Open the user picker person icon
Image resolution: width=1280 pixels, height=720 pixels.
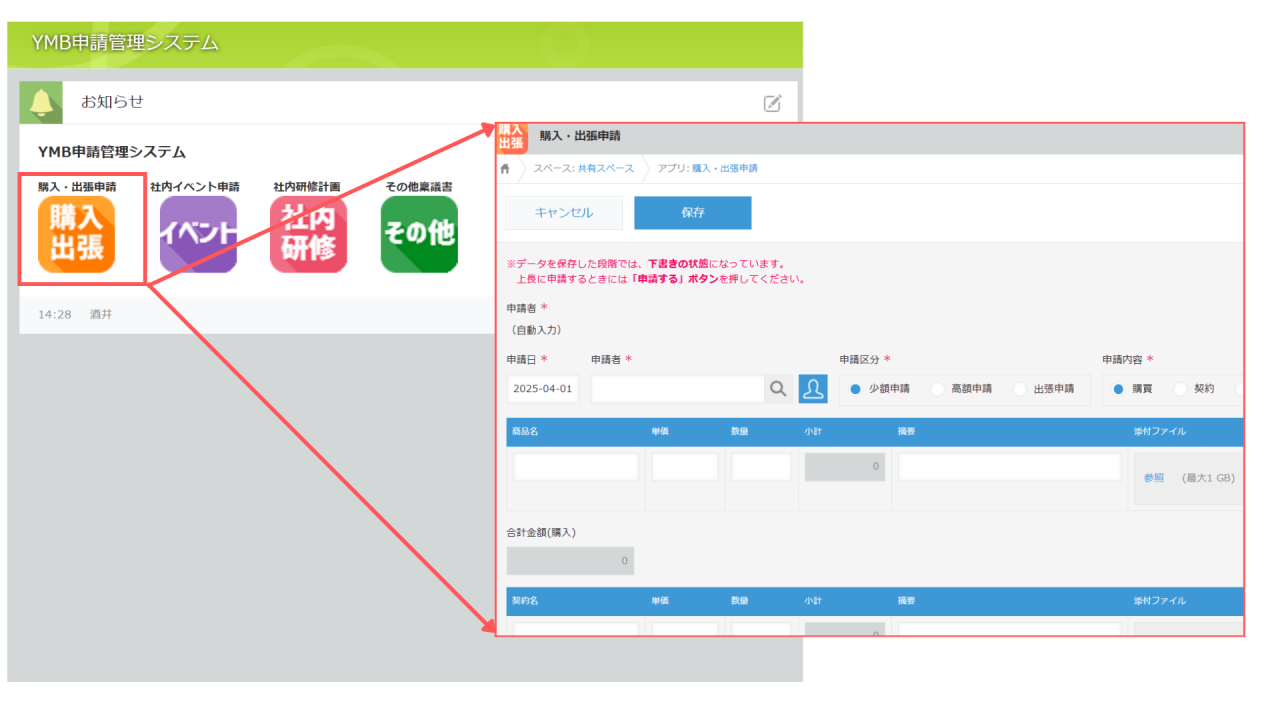pyautogui.click(x=812, y=388)
